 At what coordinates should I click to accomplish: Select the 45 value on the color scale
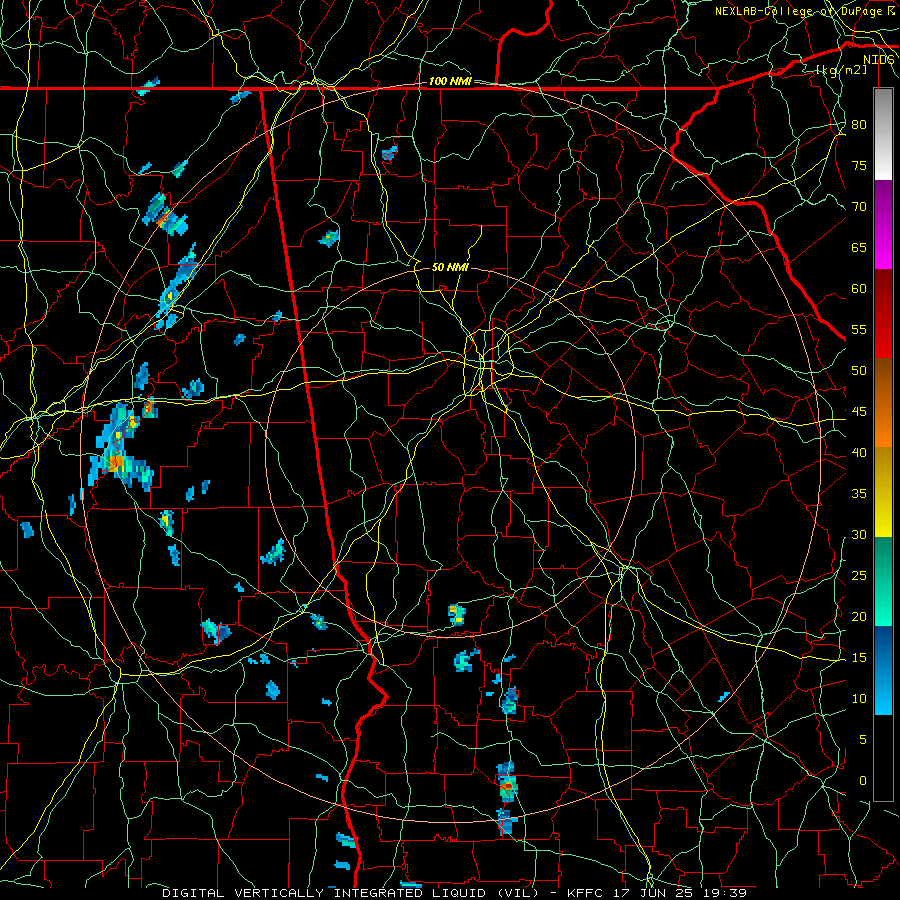(x=859, y=412)
